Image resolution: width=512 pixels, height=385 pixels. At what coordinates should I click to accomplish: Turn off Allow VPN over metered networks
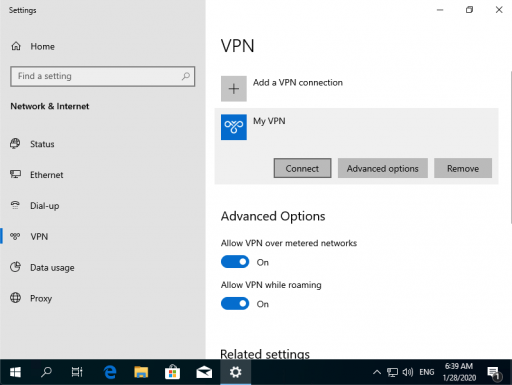(x=235, y=262)
